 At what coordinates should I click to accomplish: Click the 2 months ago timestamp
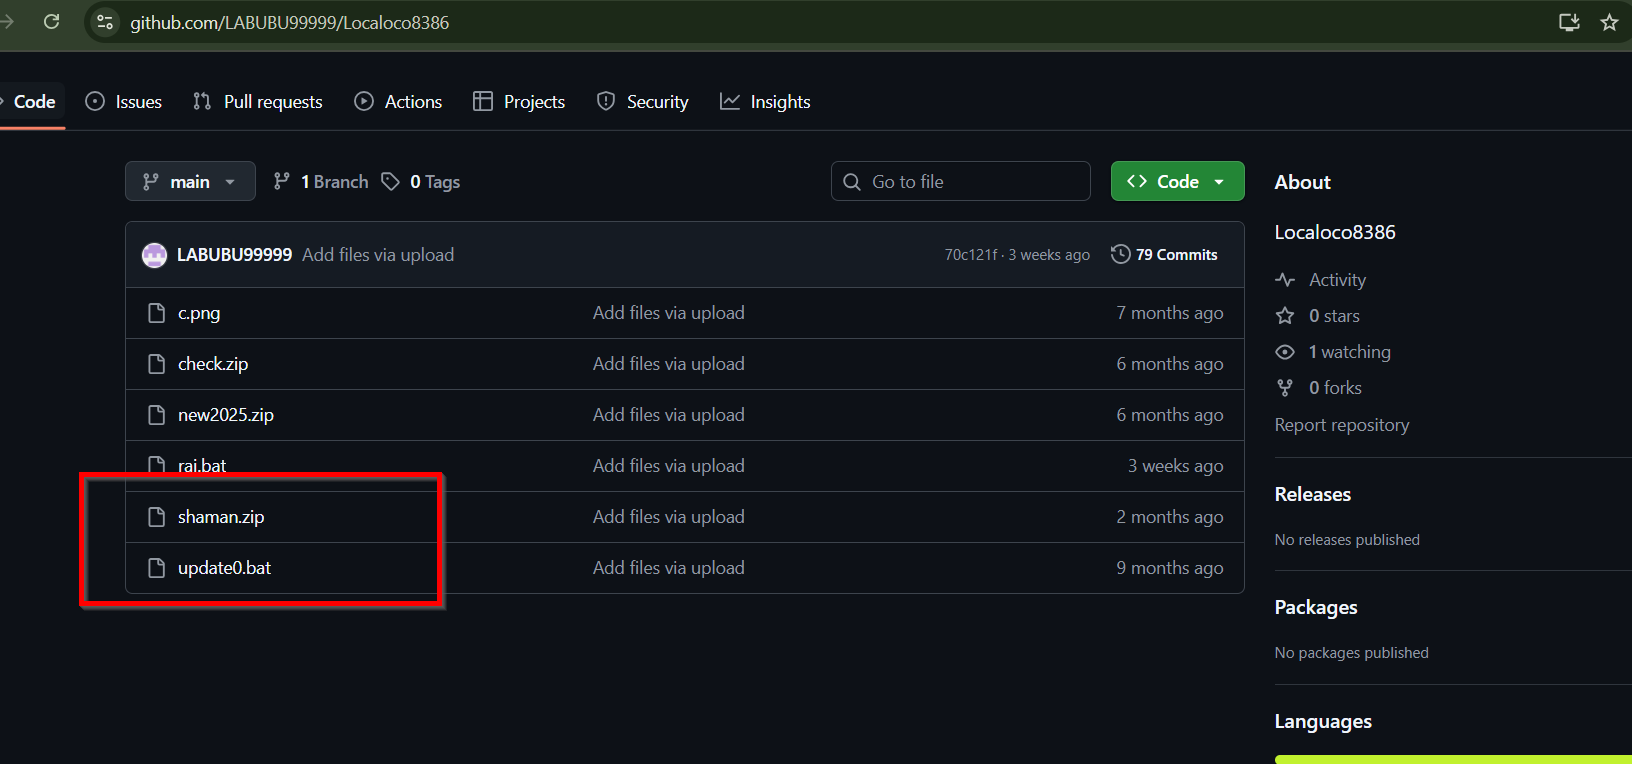click(1170, 517)
